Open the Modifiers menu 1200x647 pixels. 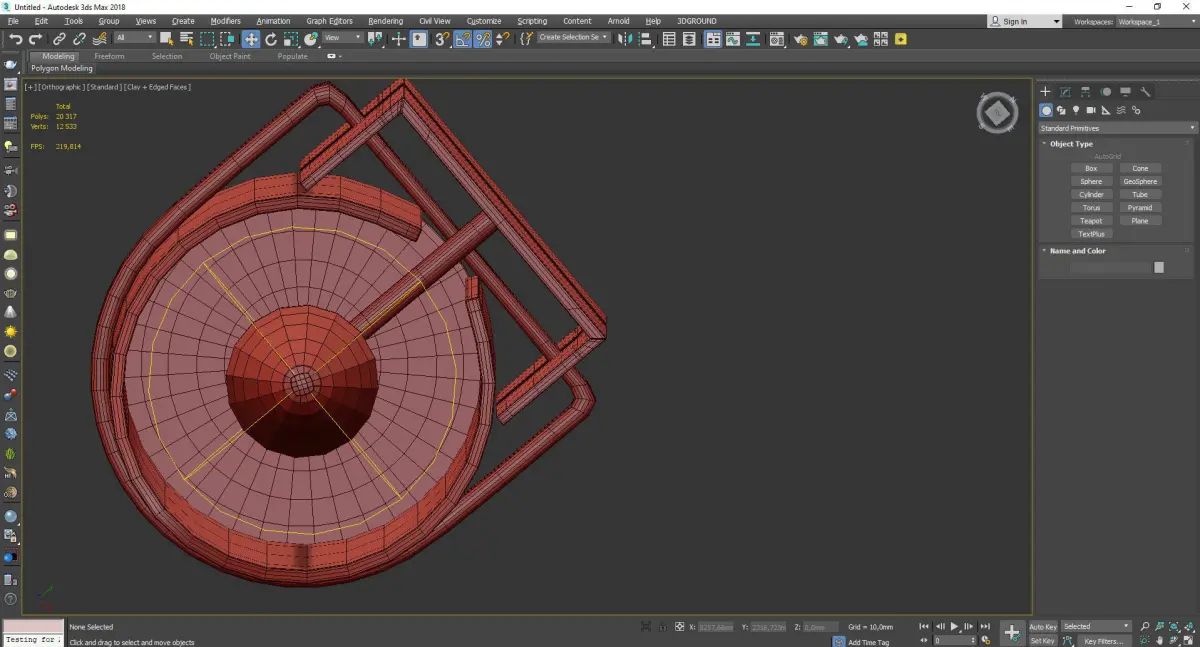tap(225, 21)
